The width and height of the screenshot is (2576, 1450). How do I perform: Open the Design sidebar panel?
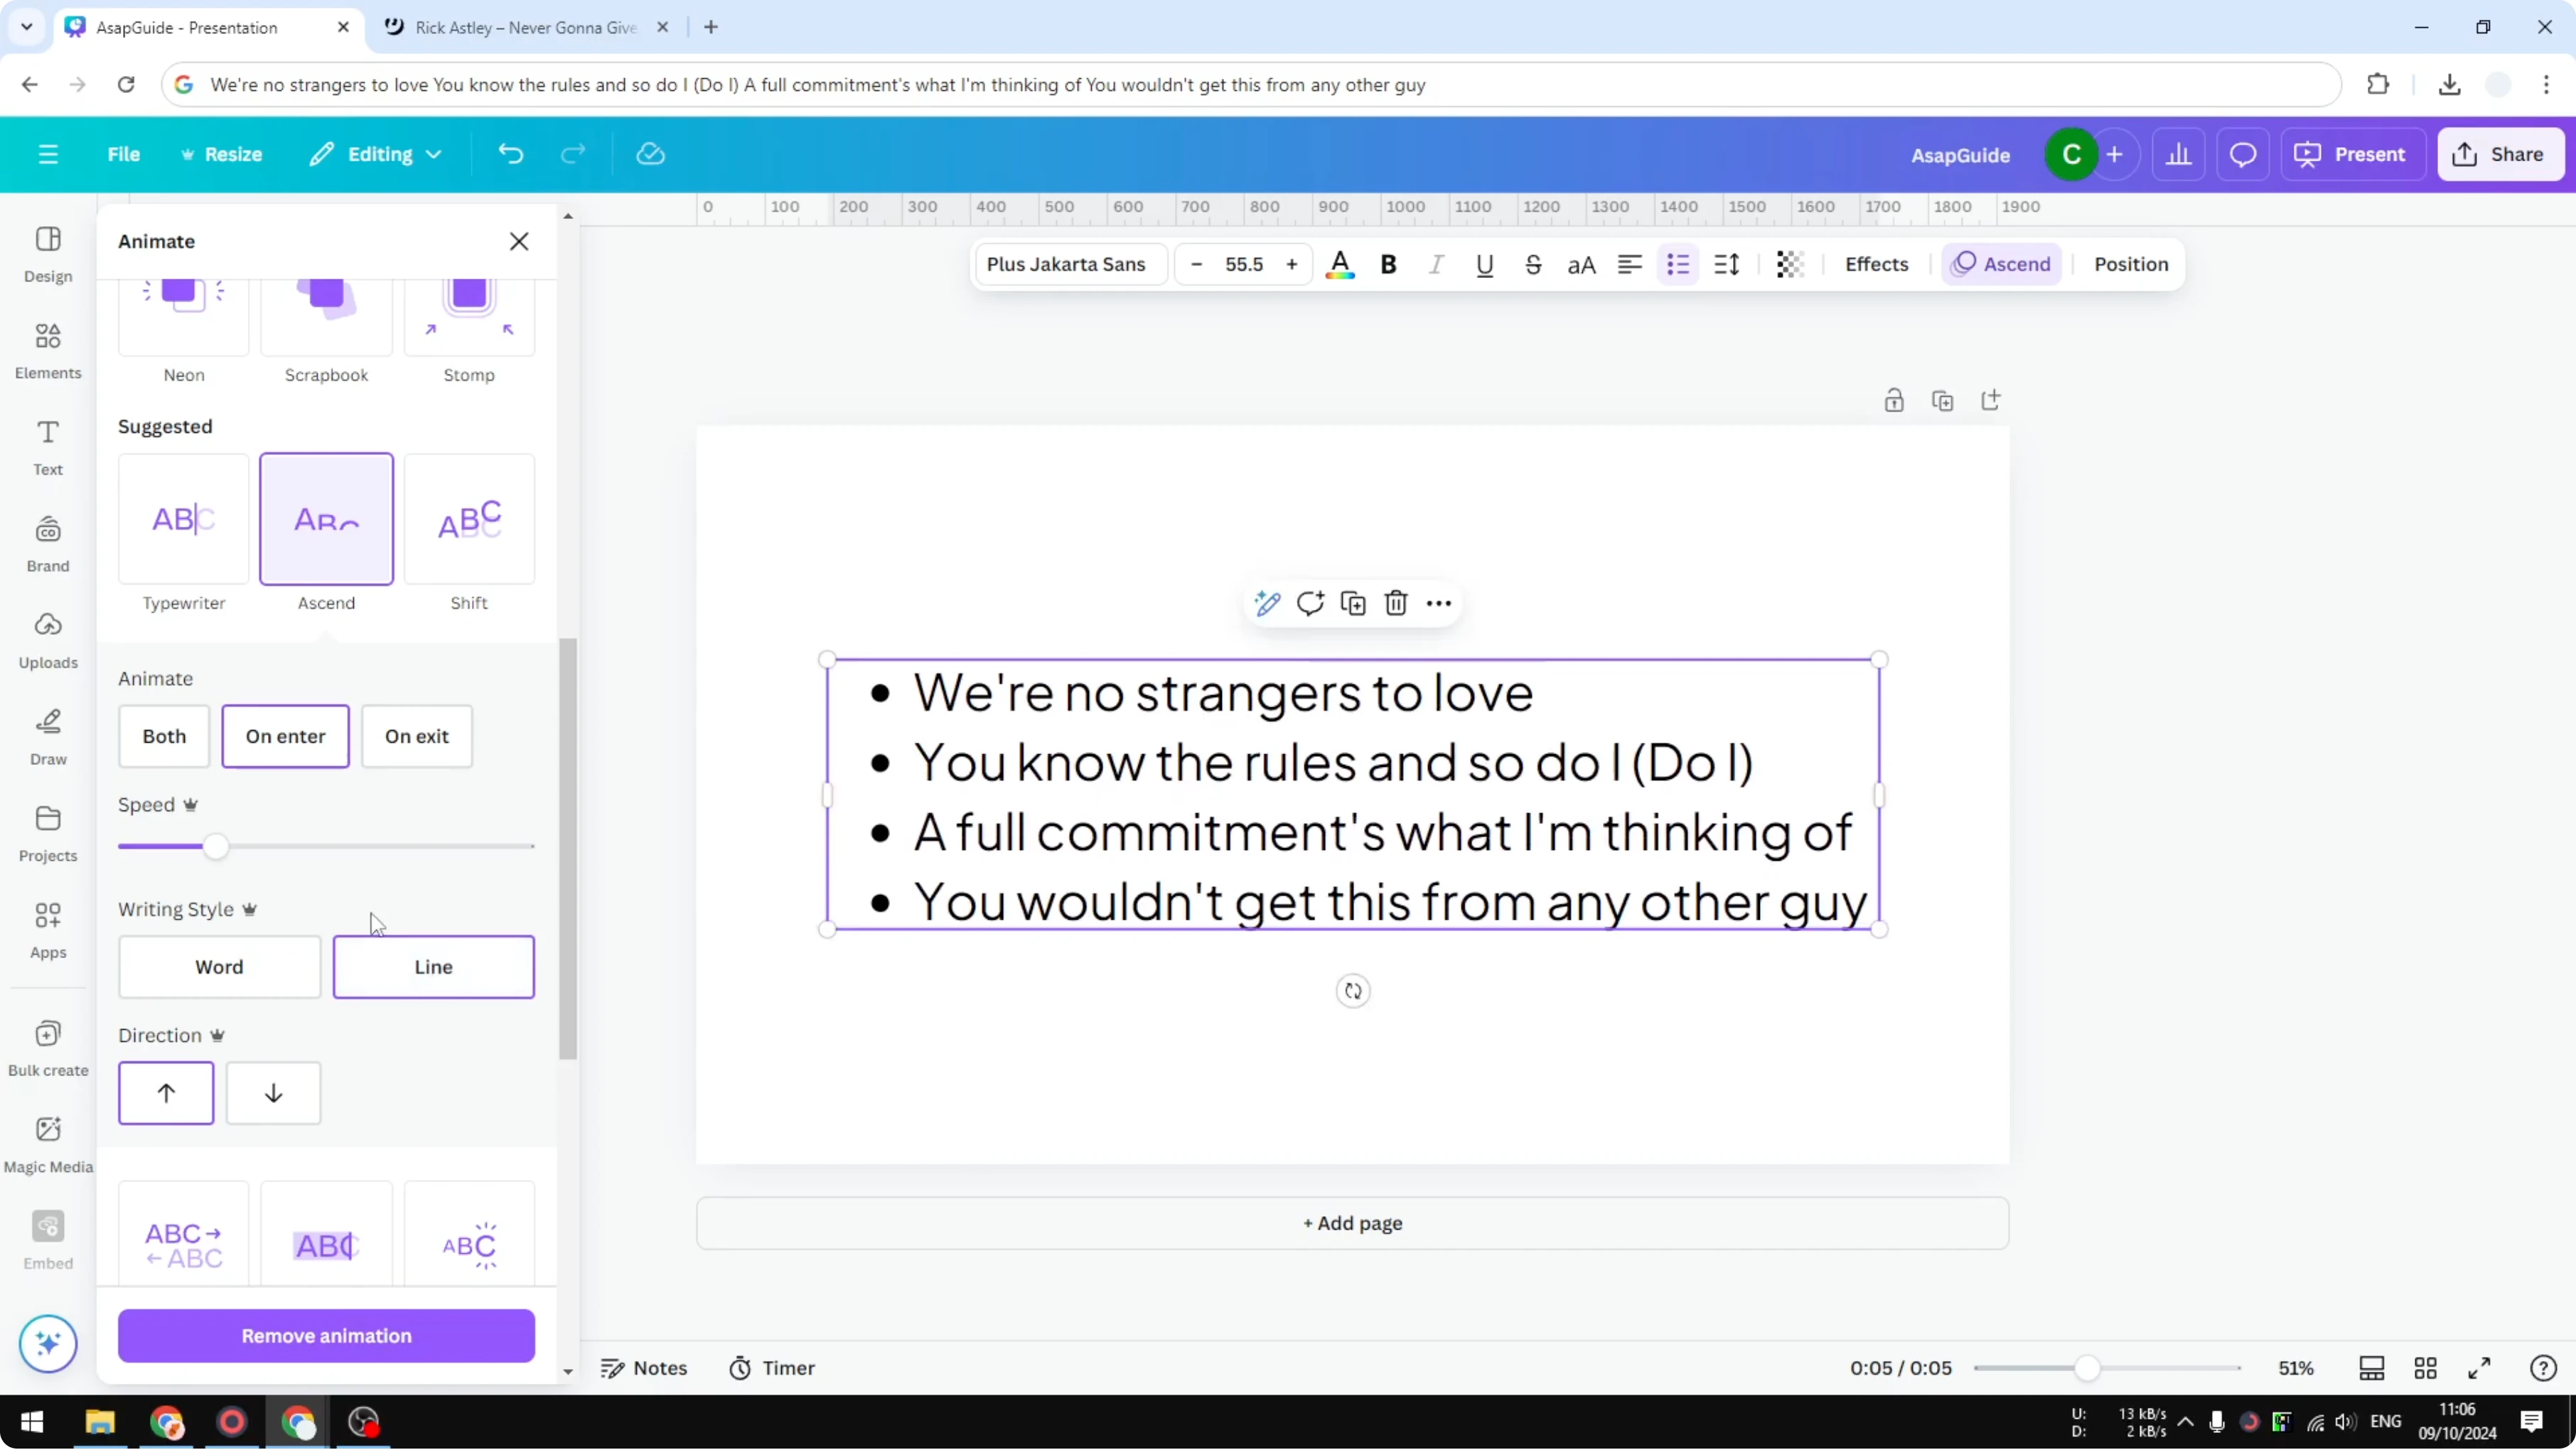click(48, 255)
